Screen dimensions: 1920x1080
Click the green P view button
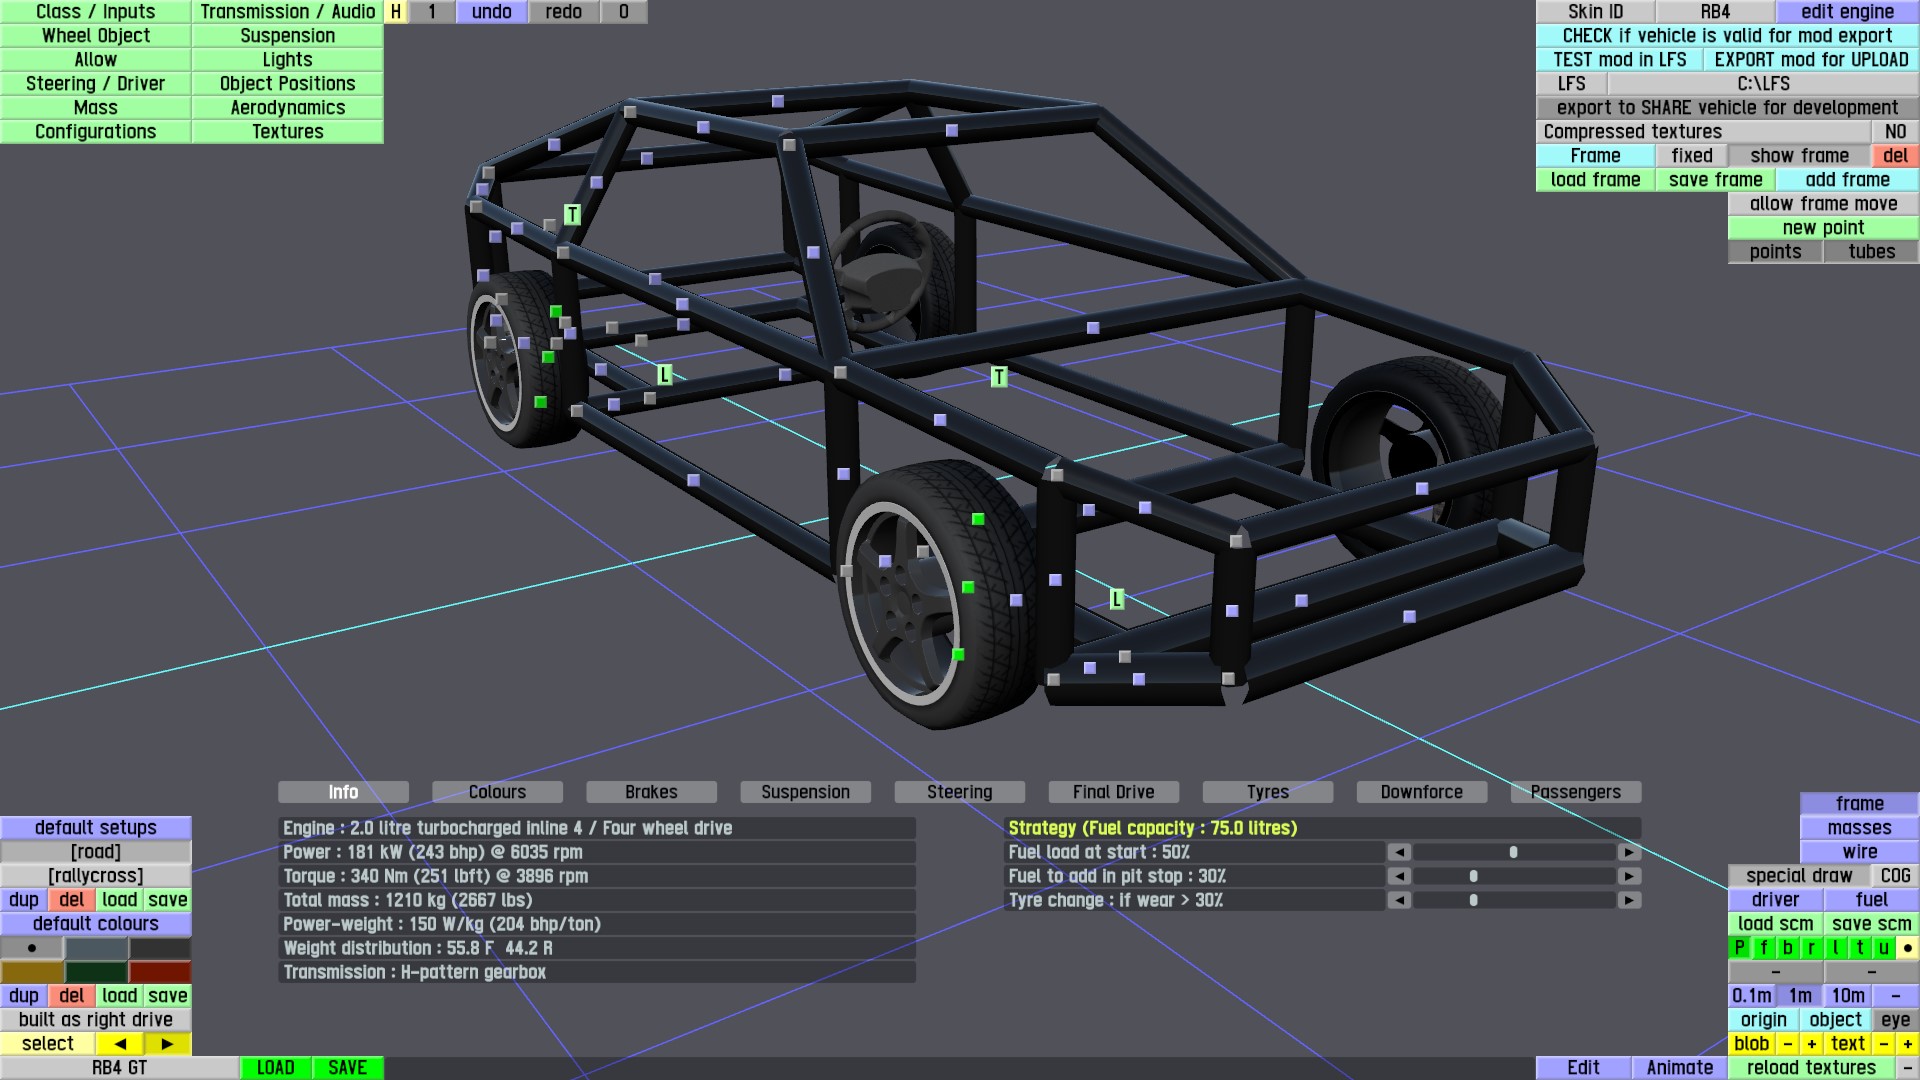1740,948
